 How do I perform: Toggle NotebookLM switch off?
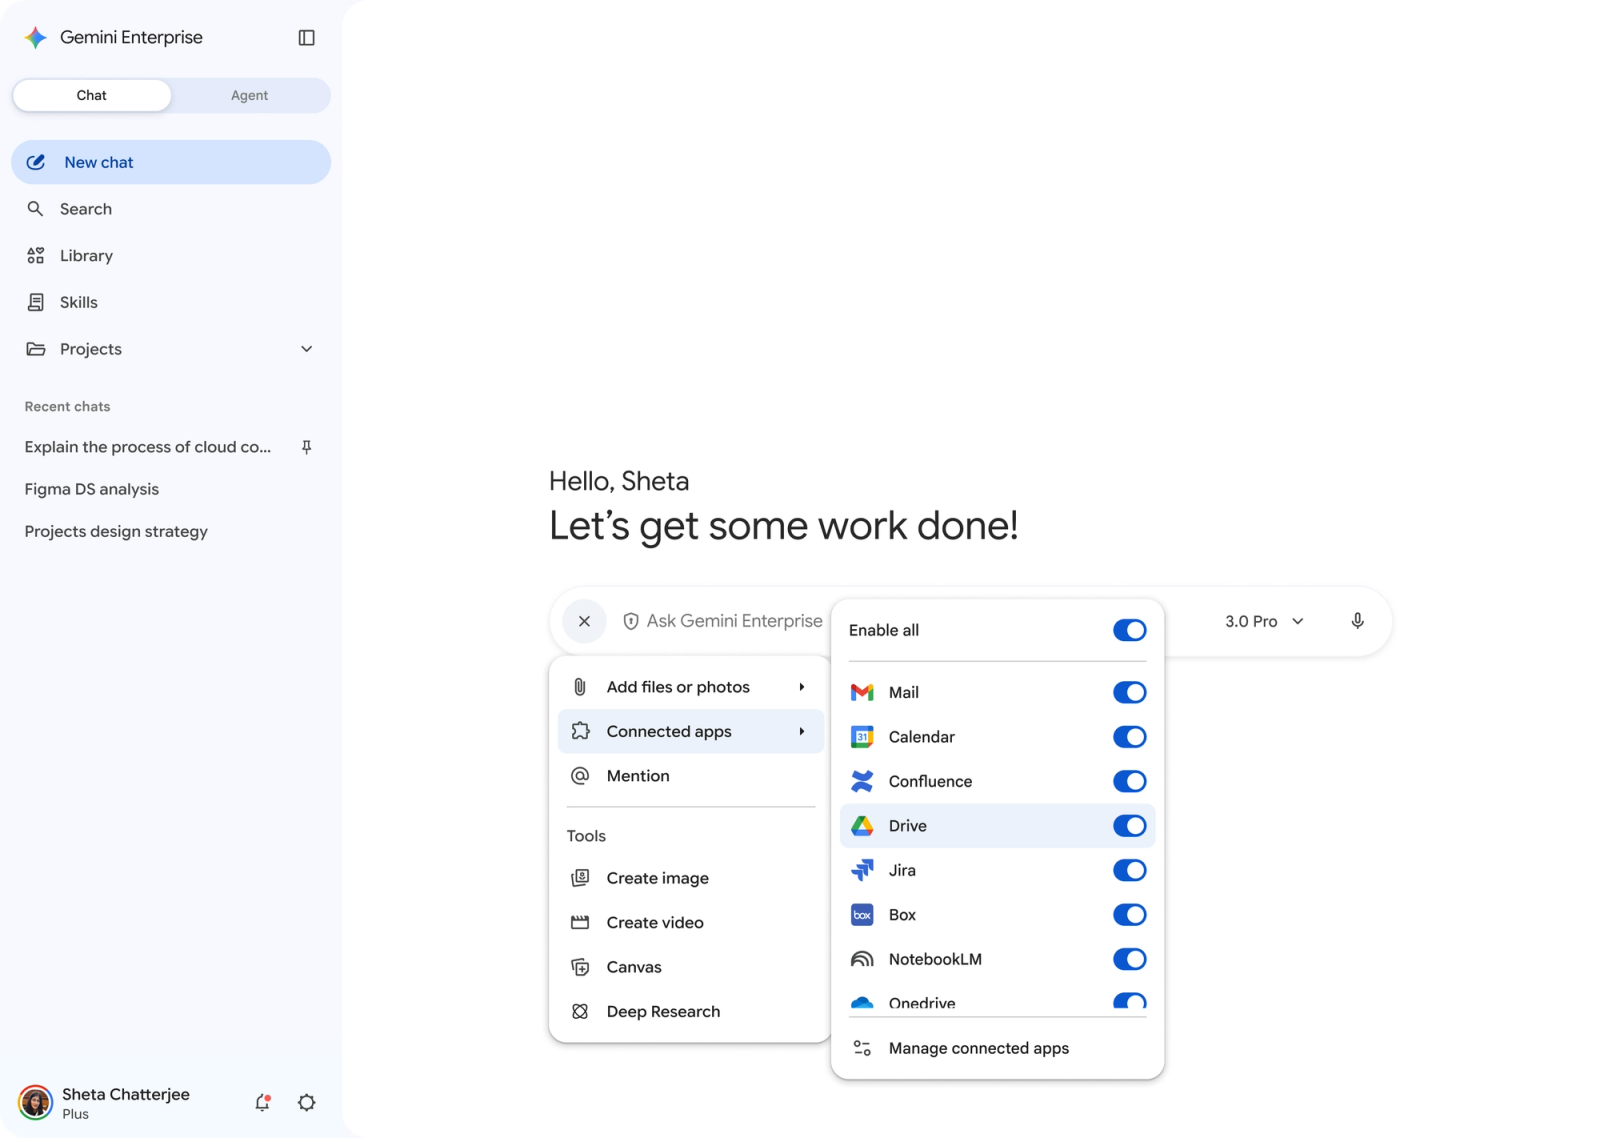(x=1129, y=959)
